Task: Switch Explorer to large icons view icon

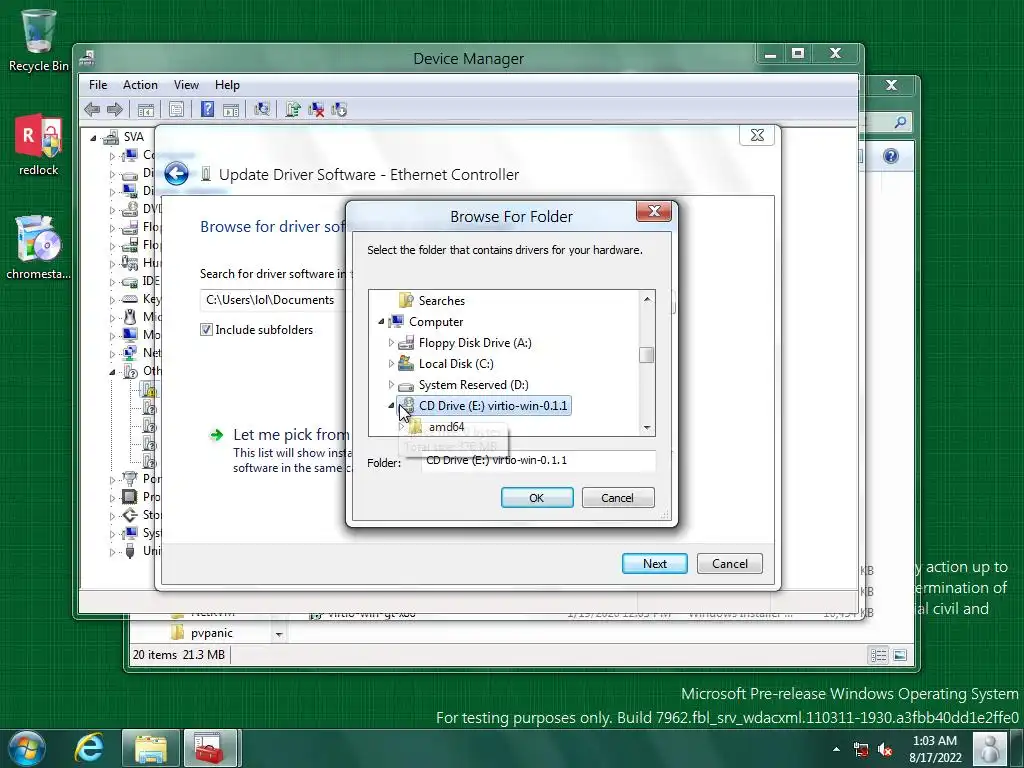Action: click(x=900, y=655)
